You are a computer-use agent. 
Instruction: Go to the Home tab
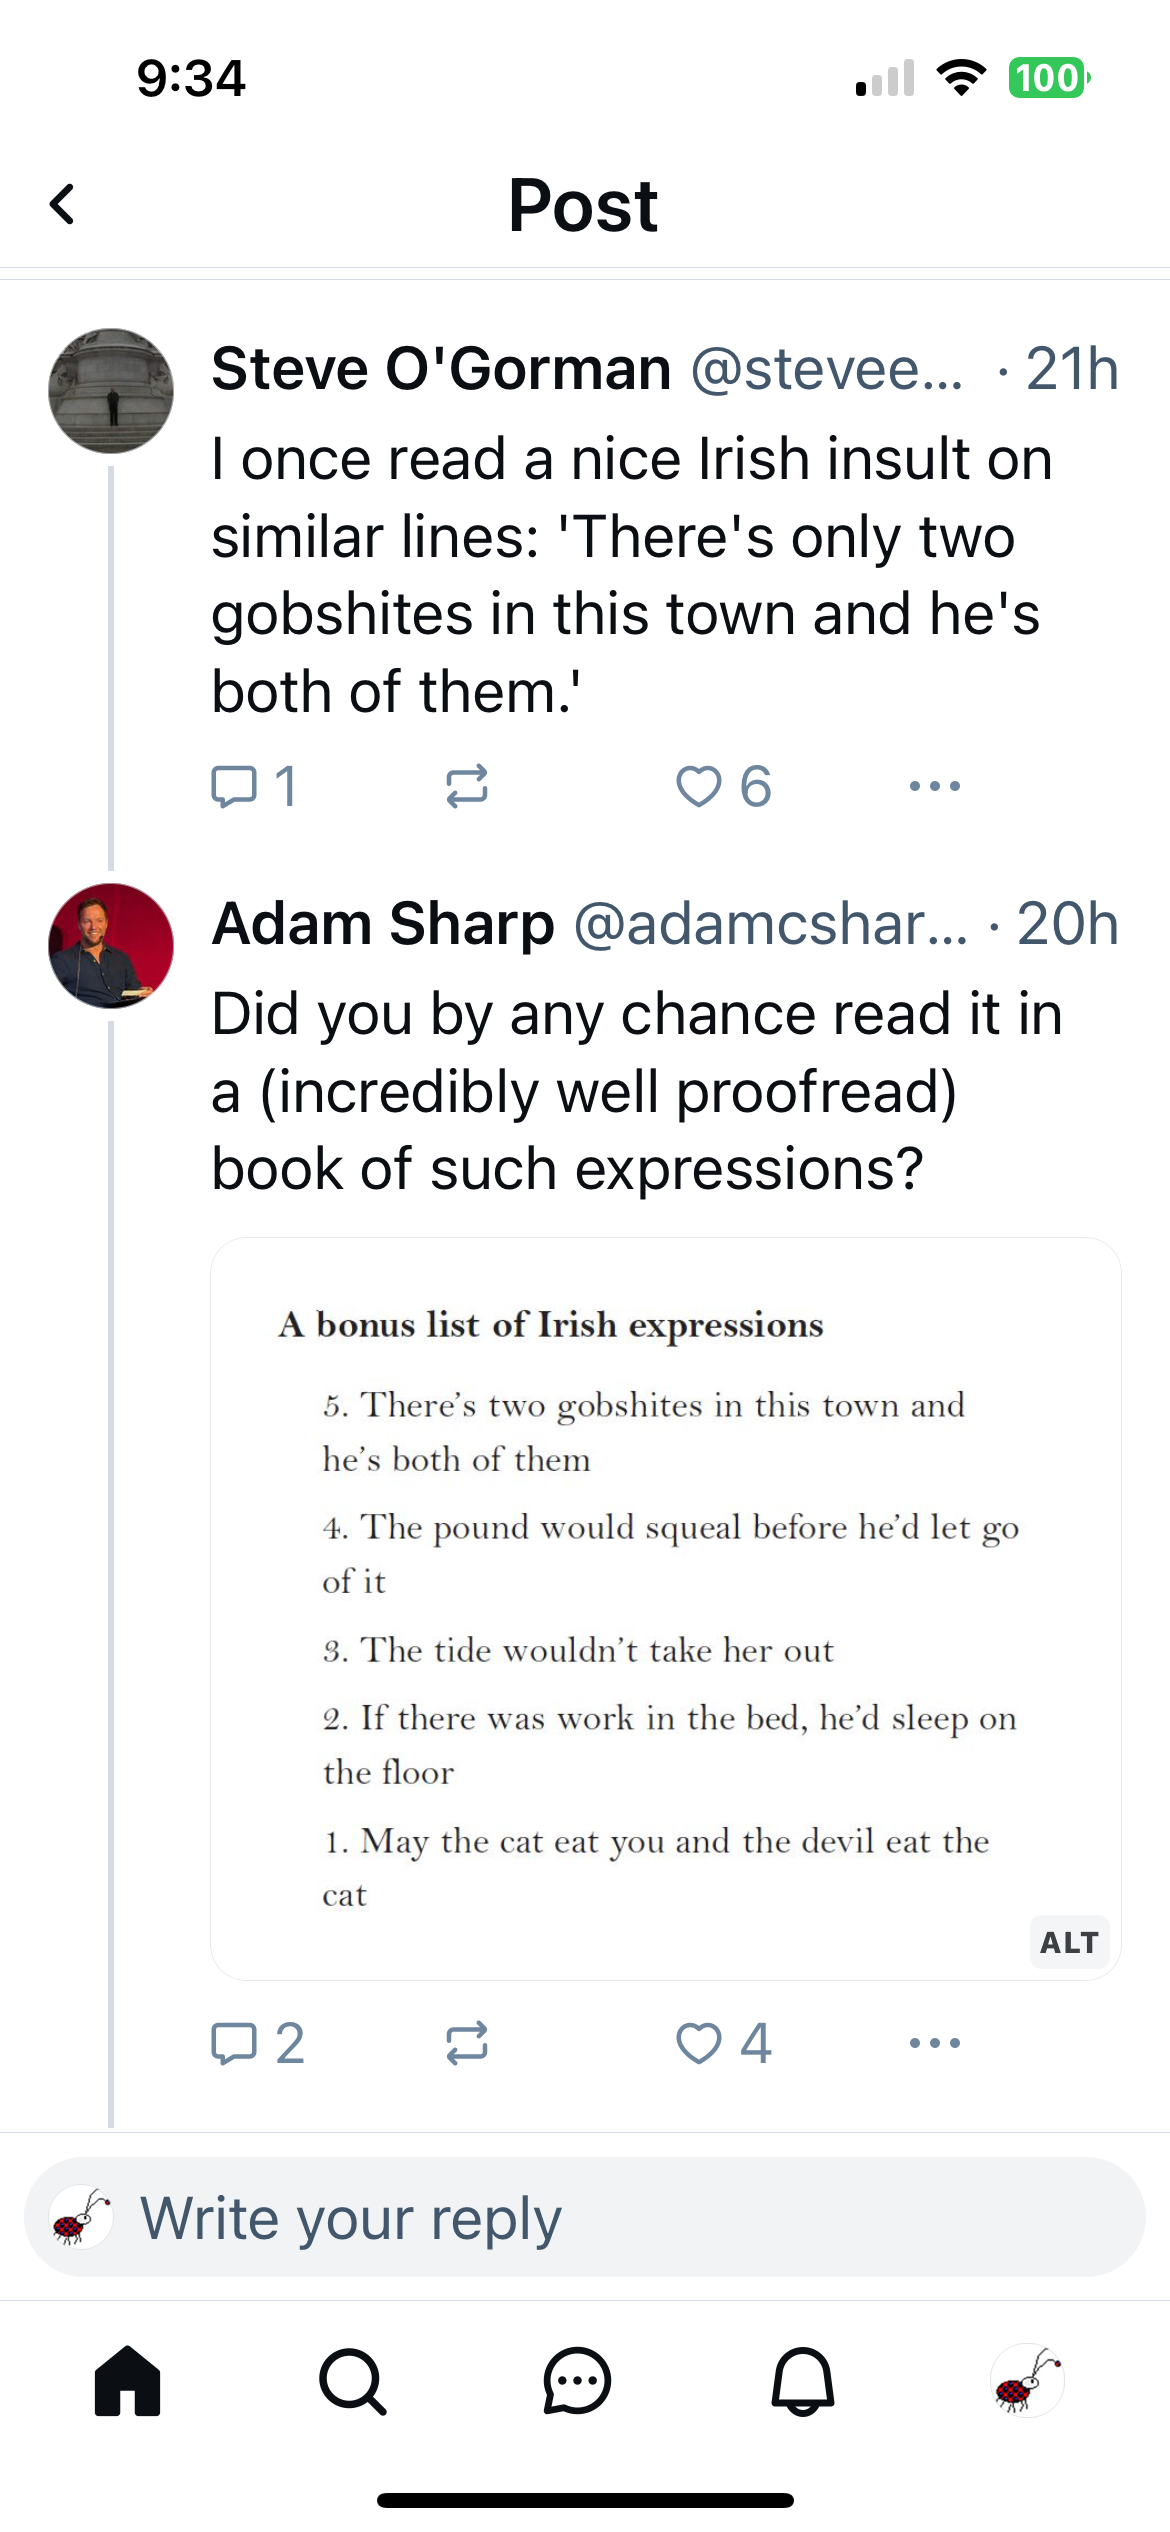click(x=127, y=2381)
